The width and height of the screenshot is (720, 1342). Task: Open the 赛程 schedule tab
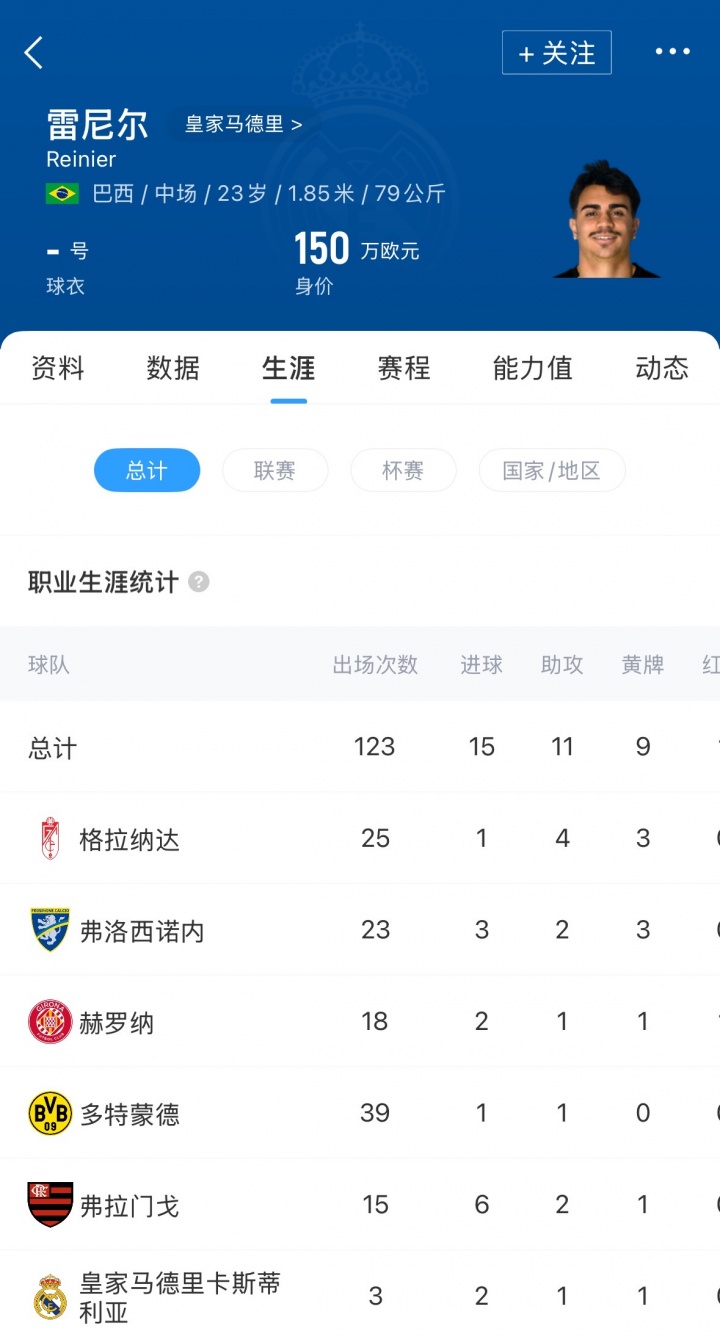pyautogui.click(x=404, y=368)
